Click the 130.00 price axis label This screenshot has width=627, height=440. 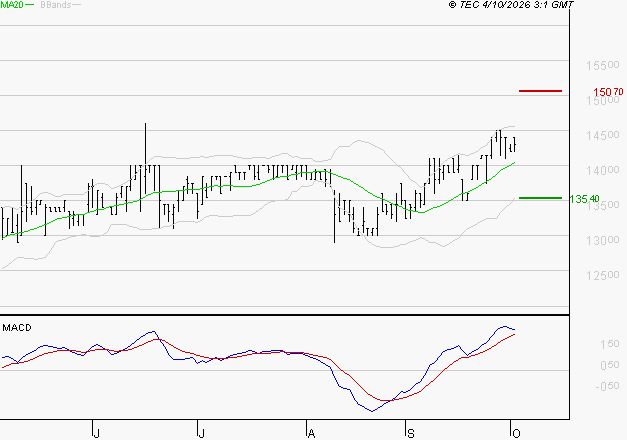[603, 240]
